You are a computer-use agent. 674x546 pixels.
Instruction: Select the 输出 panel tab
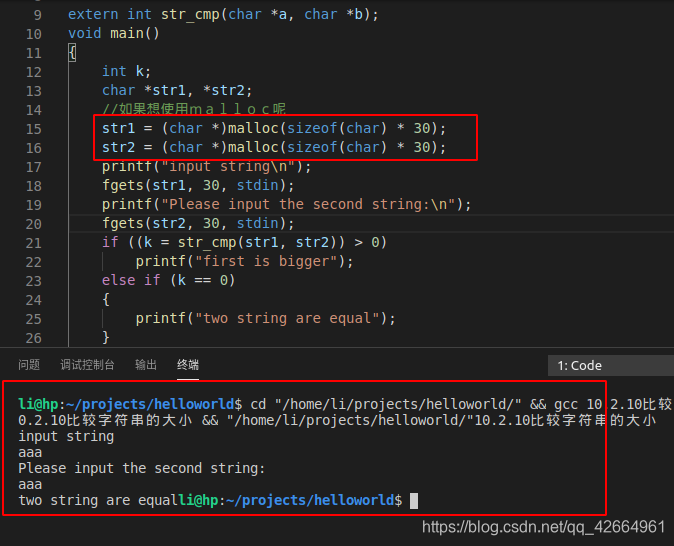tap(146, 365)
